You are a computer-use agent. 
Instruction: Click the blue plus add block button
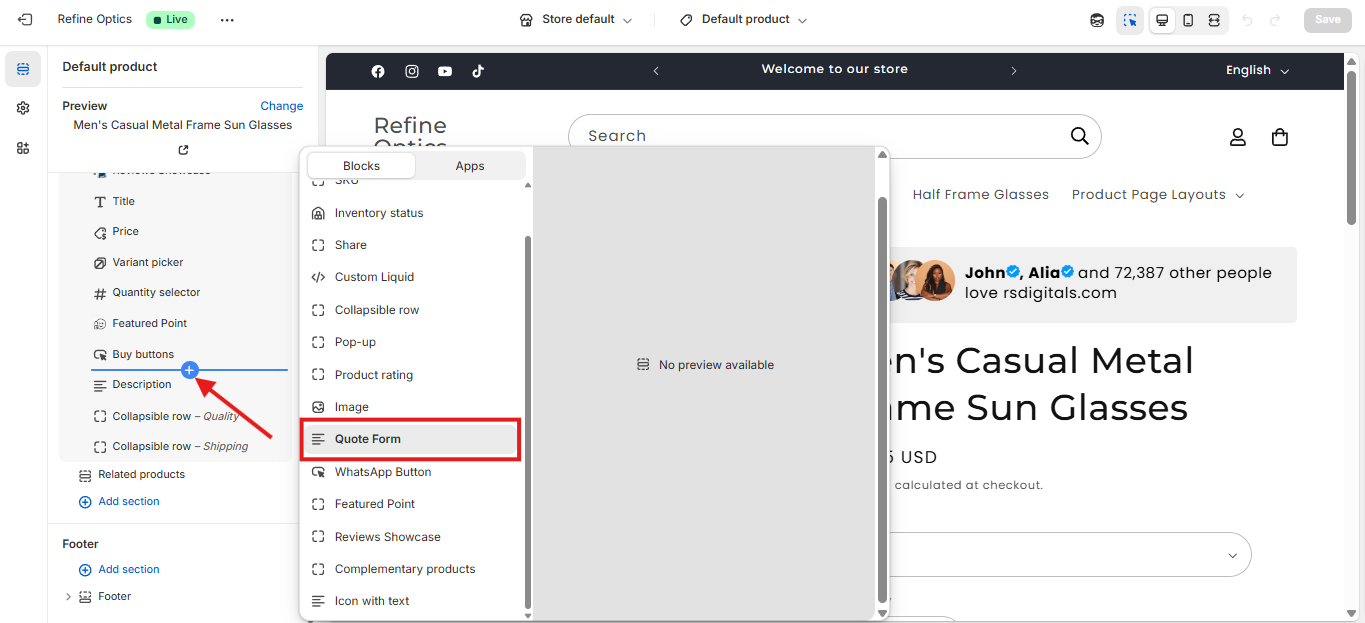(189, 370)
